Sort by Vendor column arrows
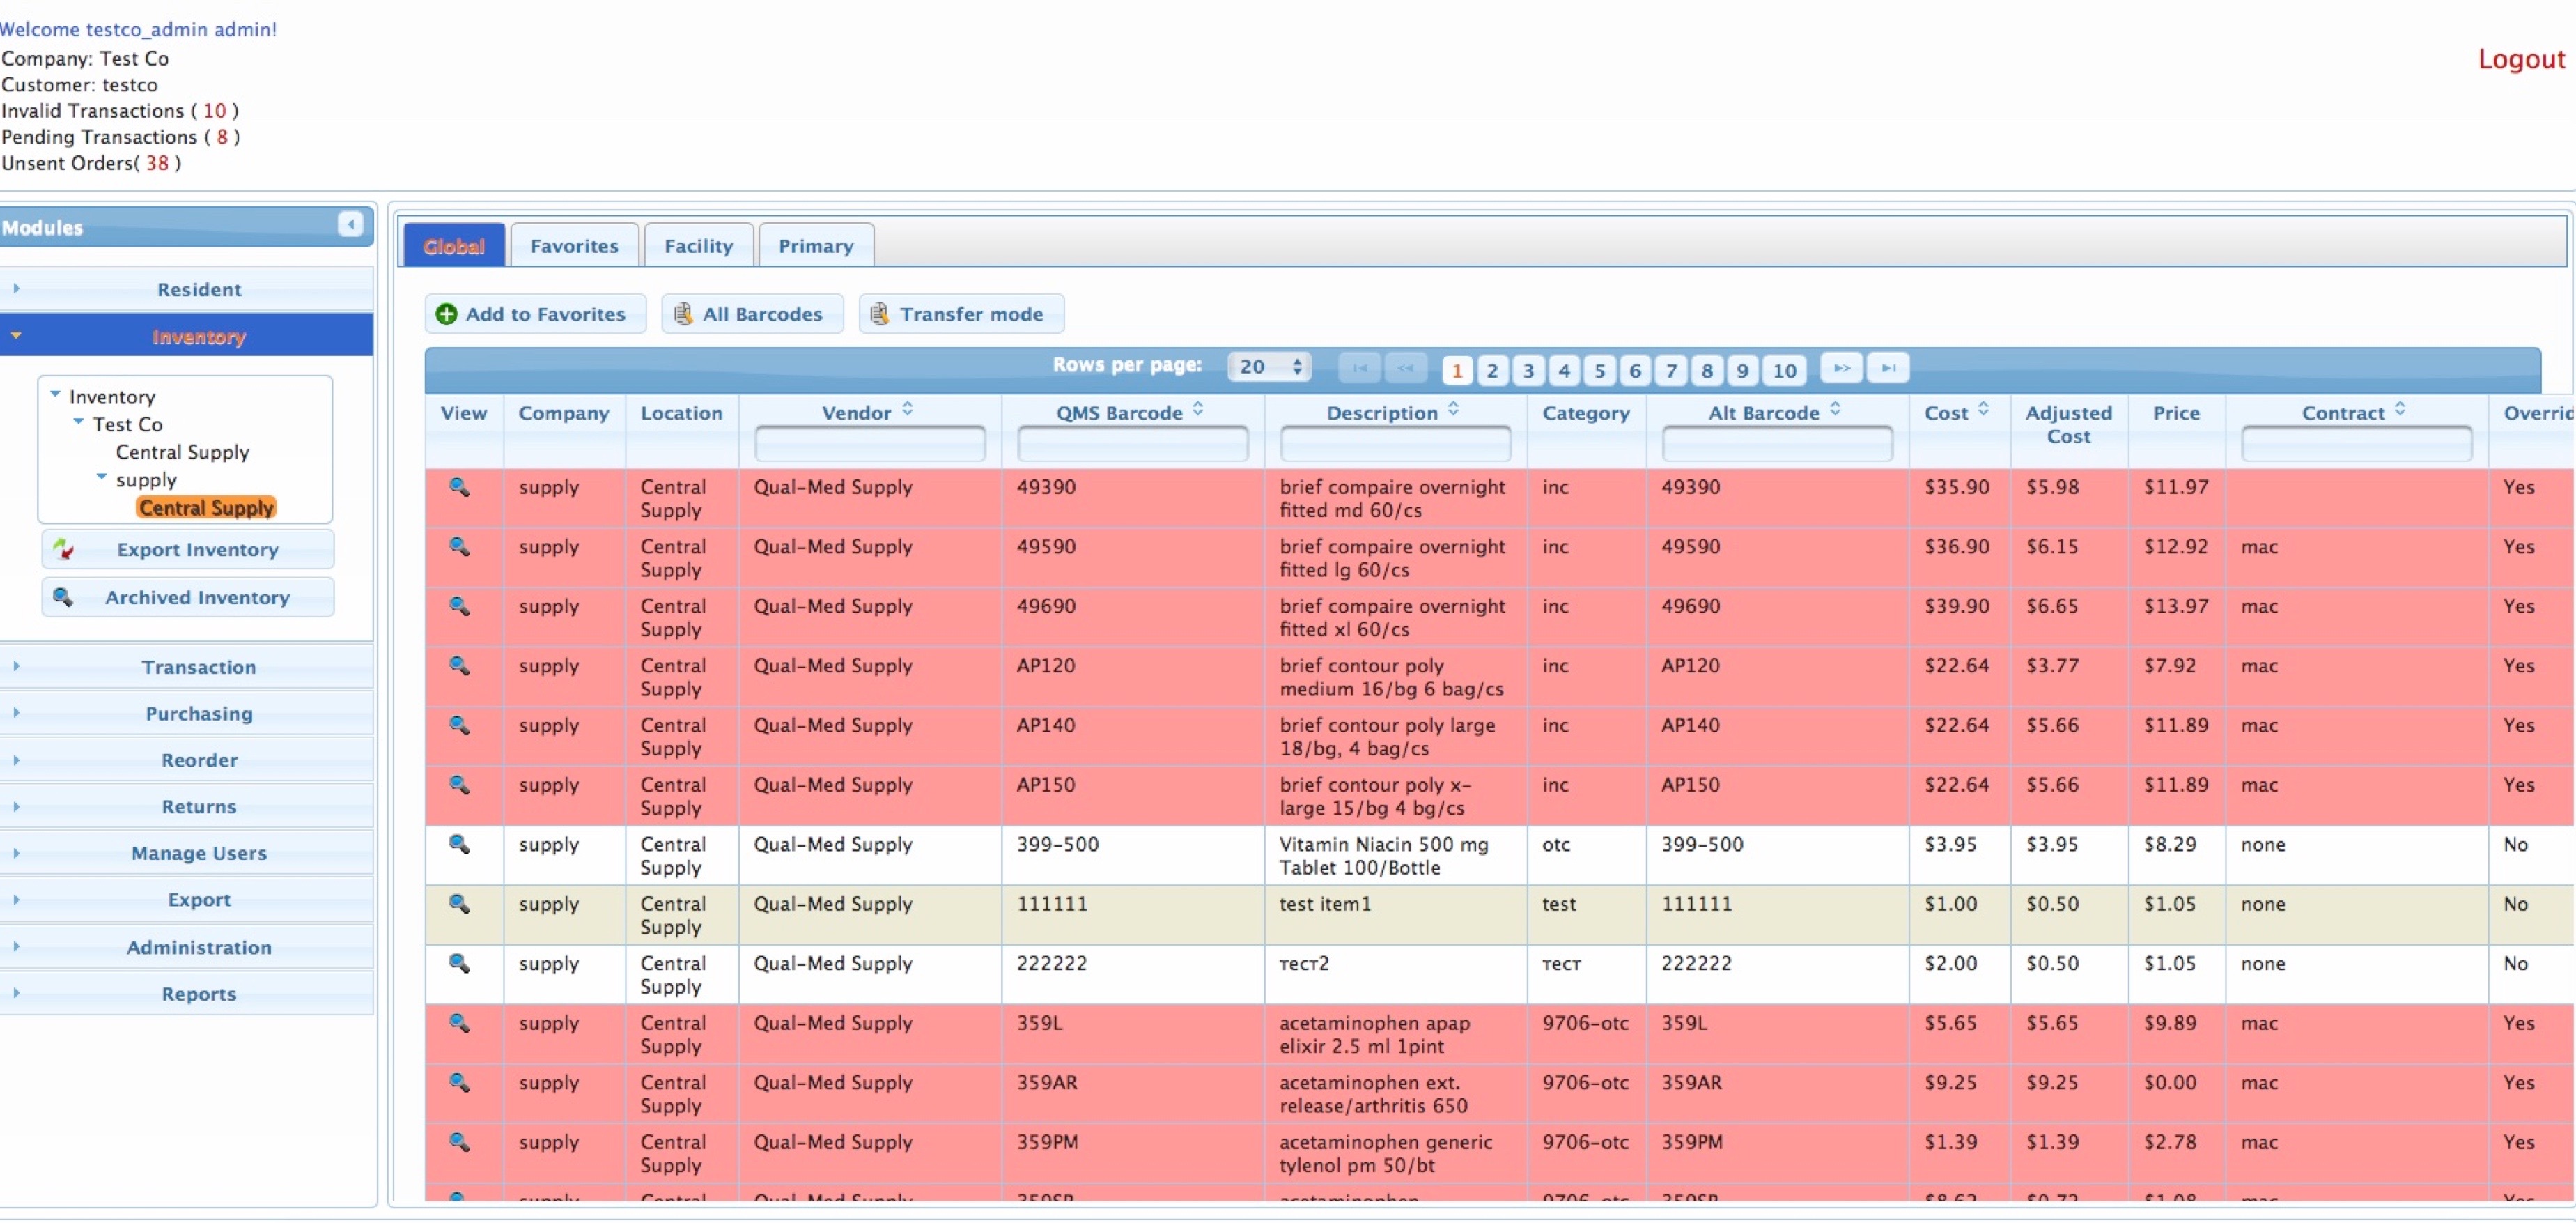 pos(907,410)
